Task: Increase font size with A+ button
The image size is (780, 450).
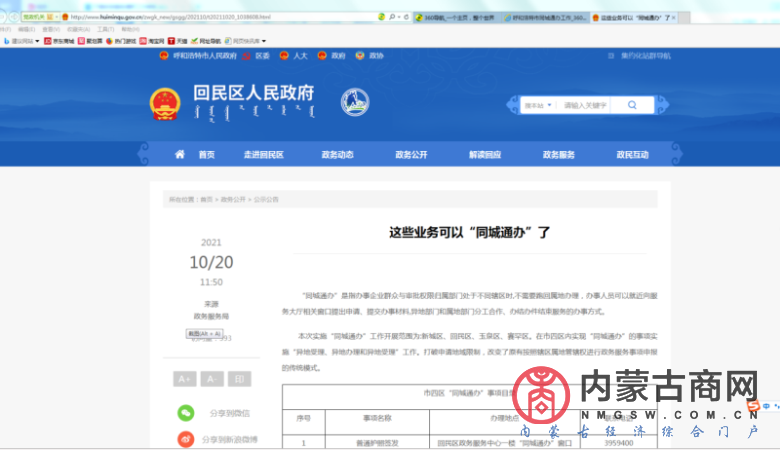Action: click(x=185, y=379)
